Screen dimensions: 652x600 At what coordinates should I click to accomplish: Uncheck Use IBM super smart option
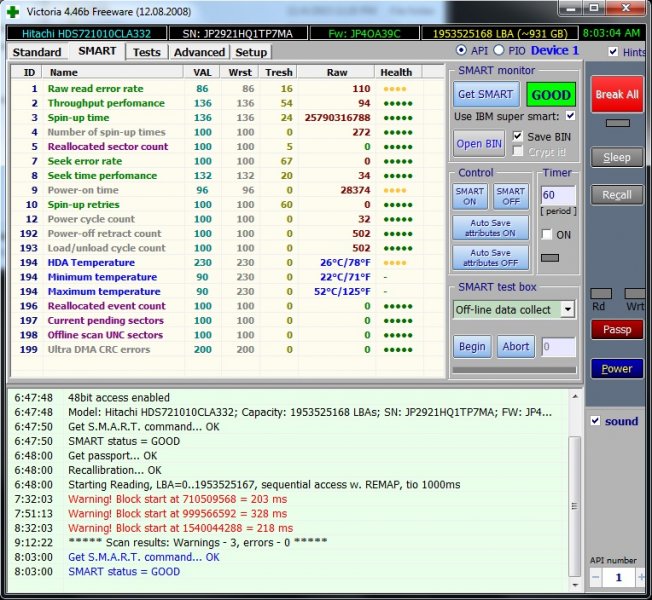(x=570, y=117)
